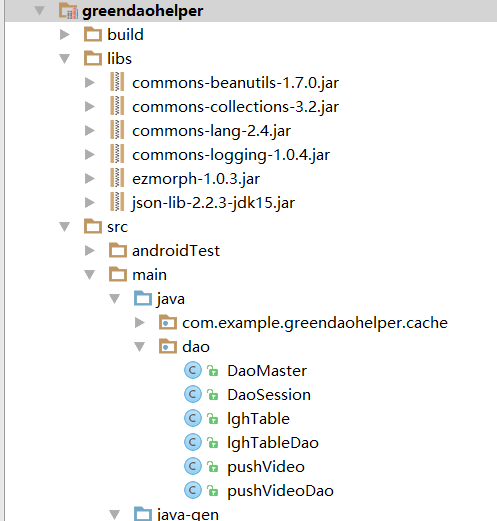
Task: Click the DaoMaster class icon
Action: [193, 370]
